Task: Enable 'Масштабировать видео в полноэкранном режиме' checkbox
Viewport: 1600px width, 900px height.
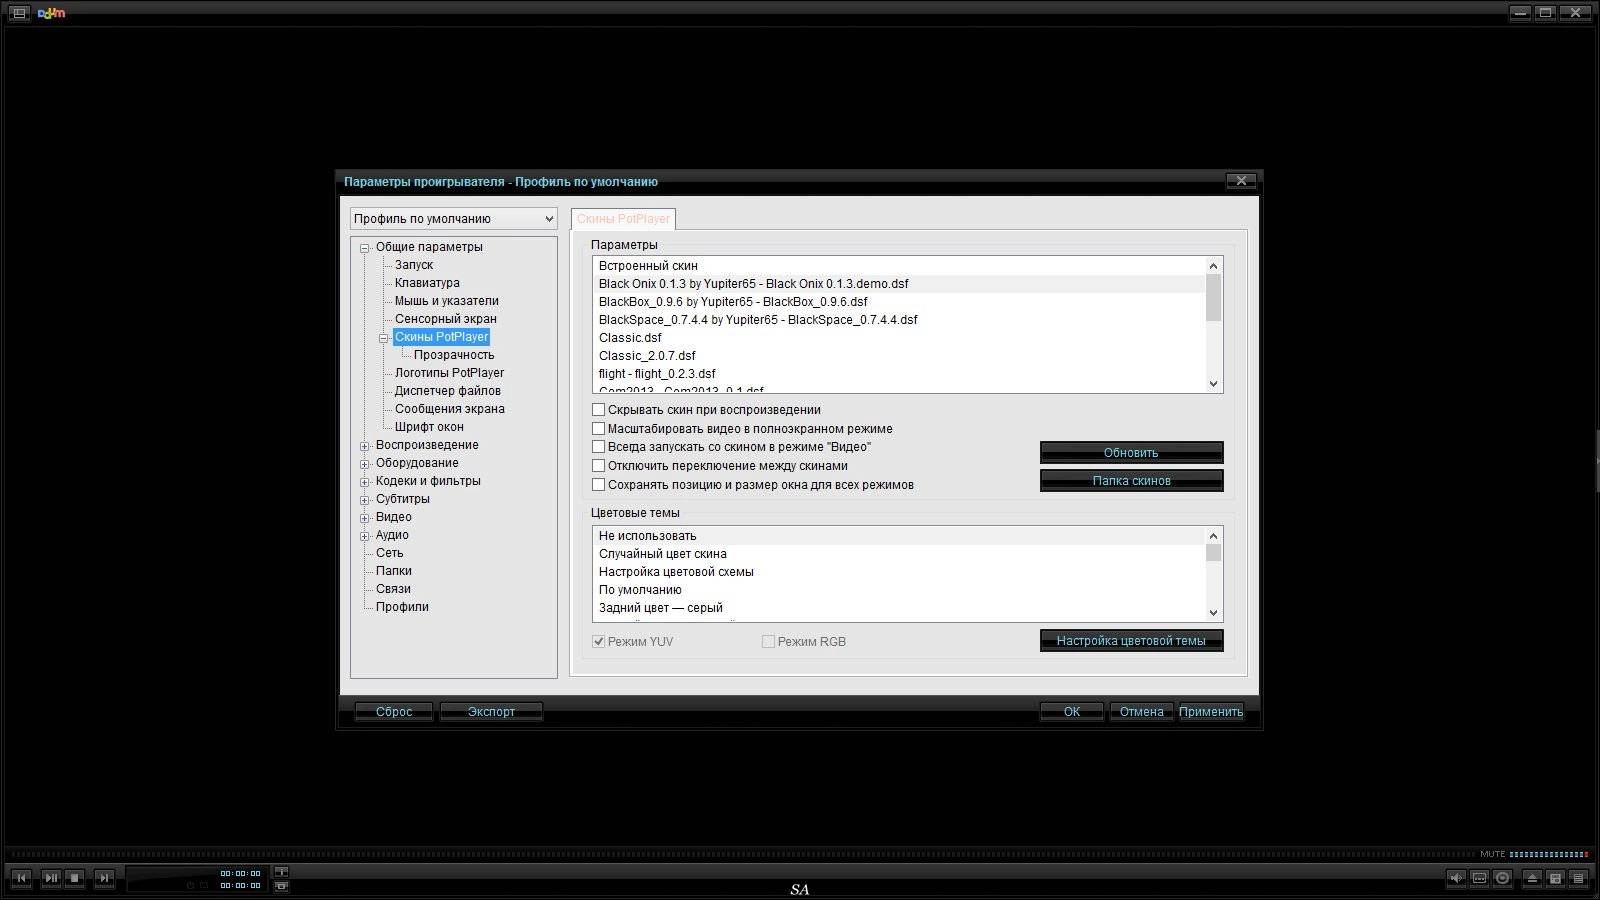Action: pos(599,429)
